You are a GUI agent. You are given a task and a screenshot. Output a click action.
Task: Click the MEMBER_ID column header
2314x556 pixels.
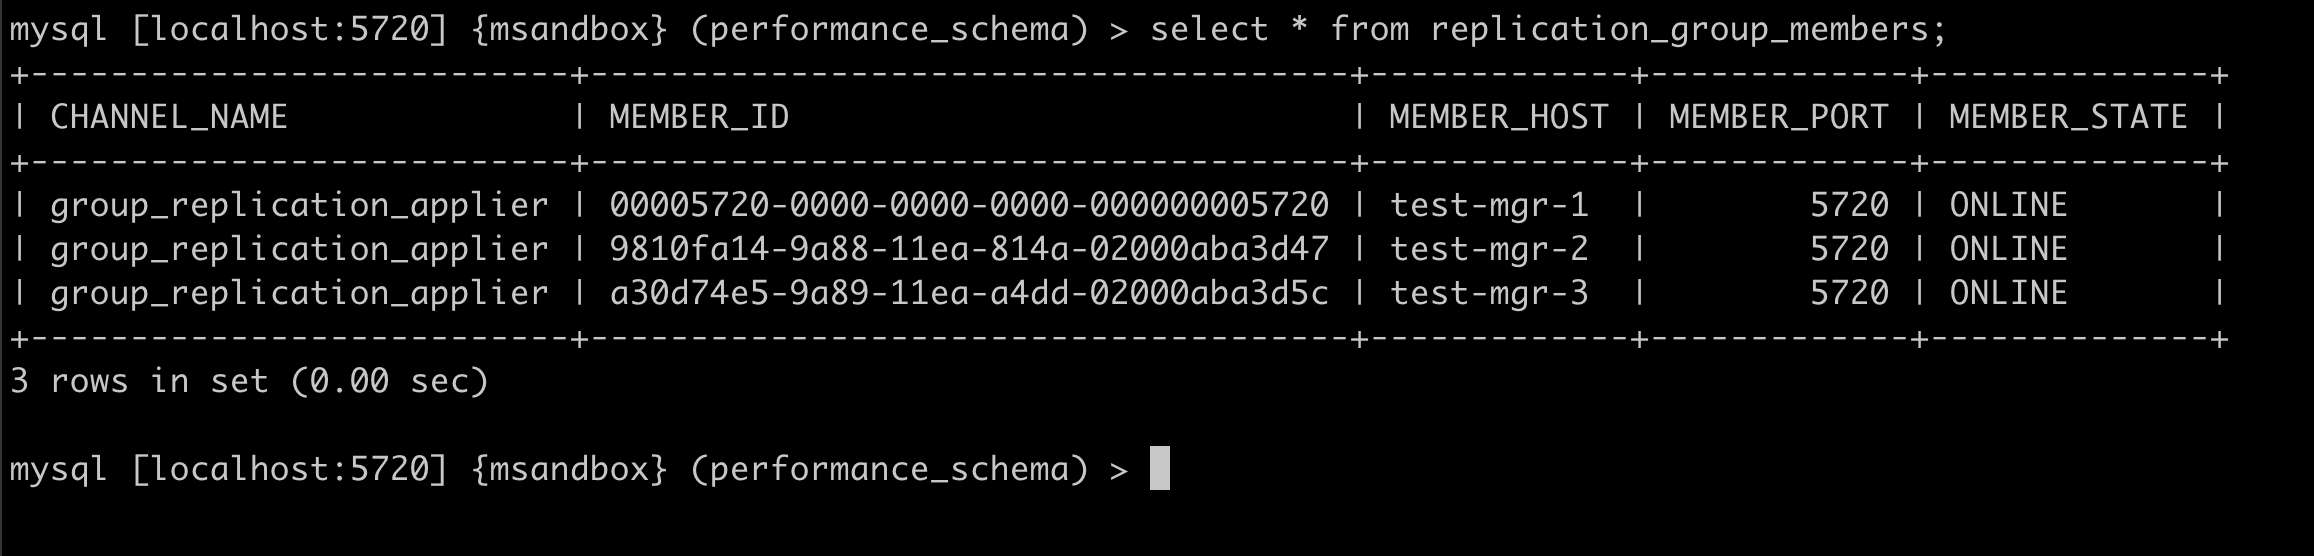[699, 118]
